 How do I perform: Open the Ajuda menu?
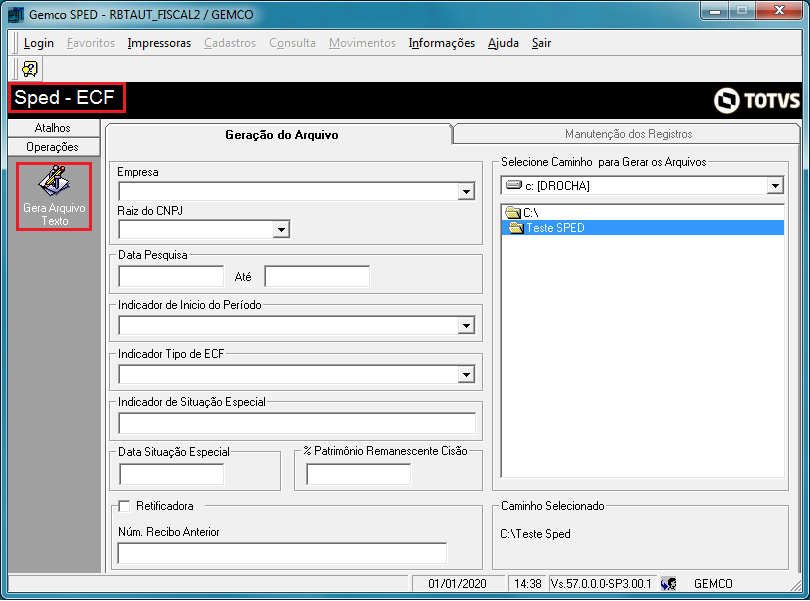point(503,43)
